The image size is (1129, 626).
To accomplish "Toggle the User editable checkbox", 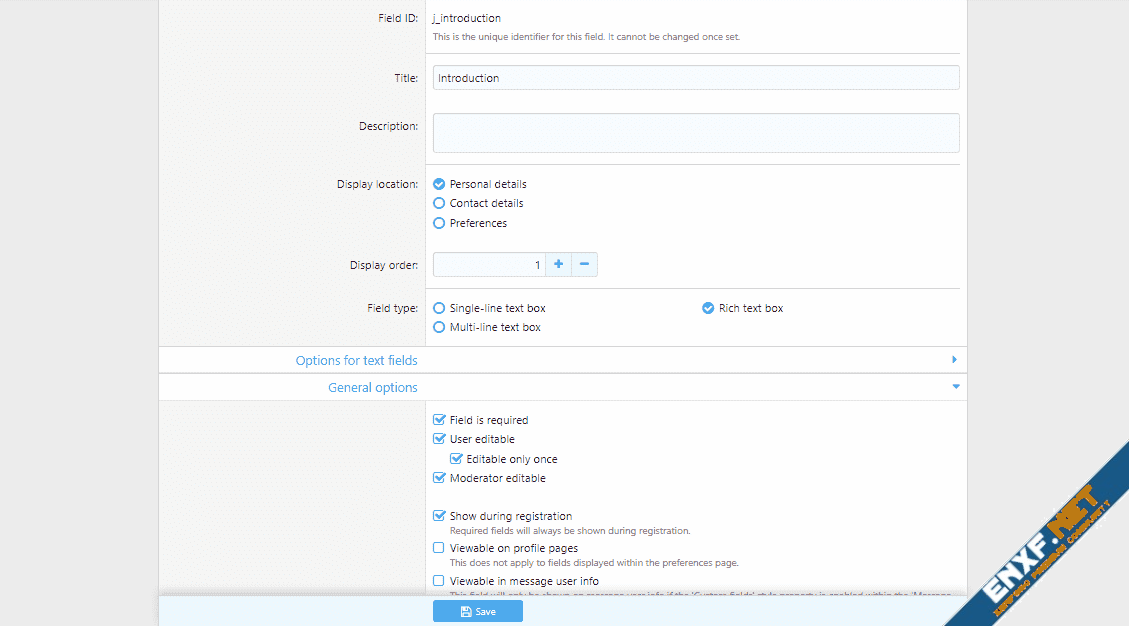I will tap(439, 439).
